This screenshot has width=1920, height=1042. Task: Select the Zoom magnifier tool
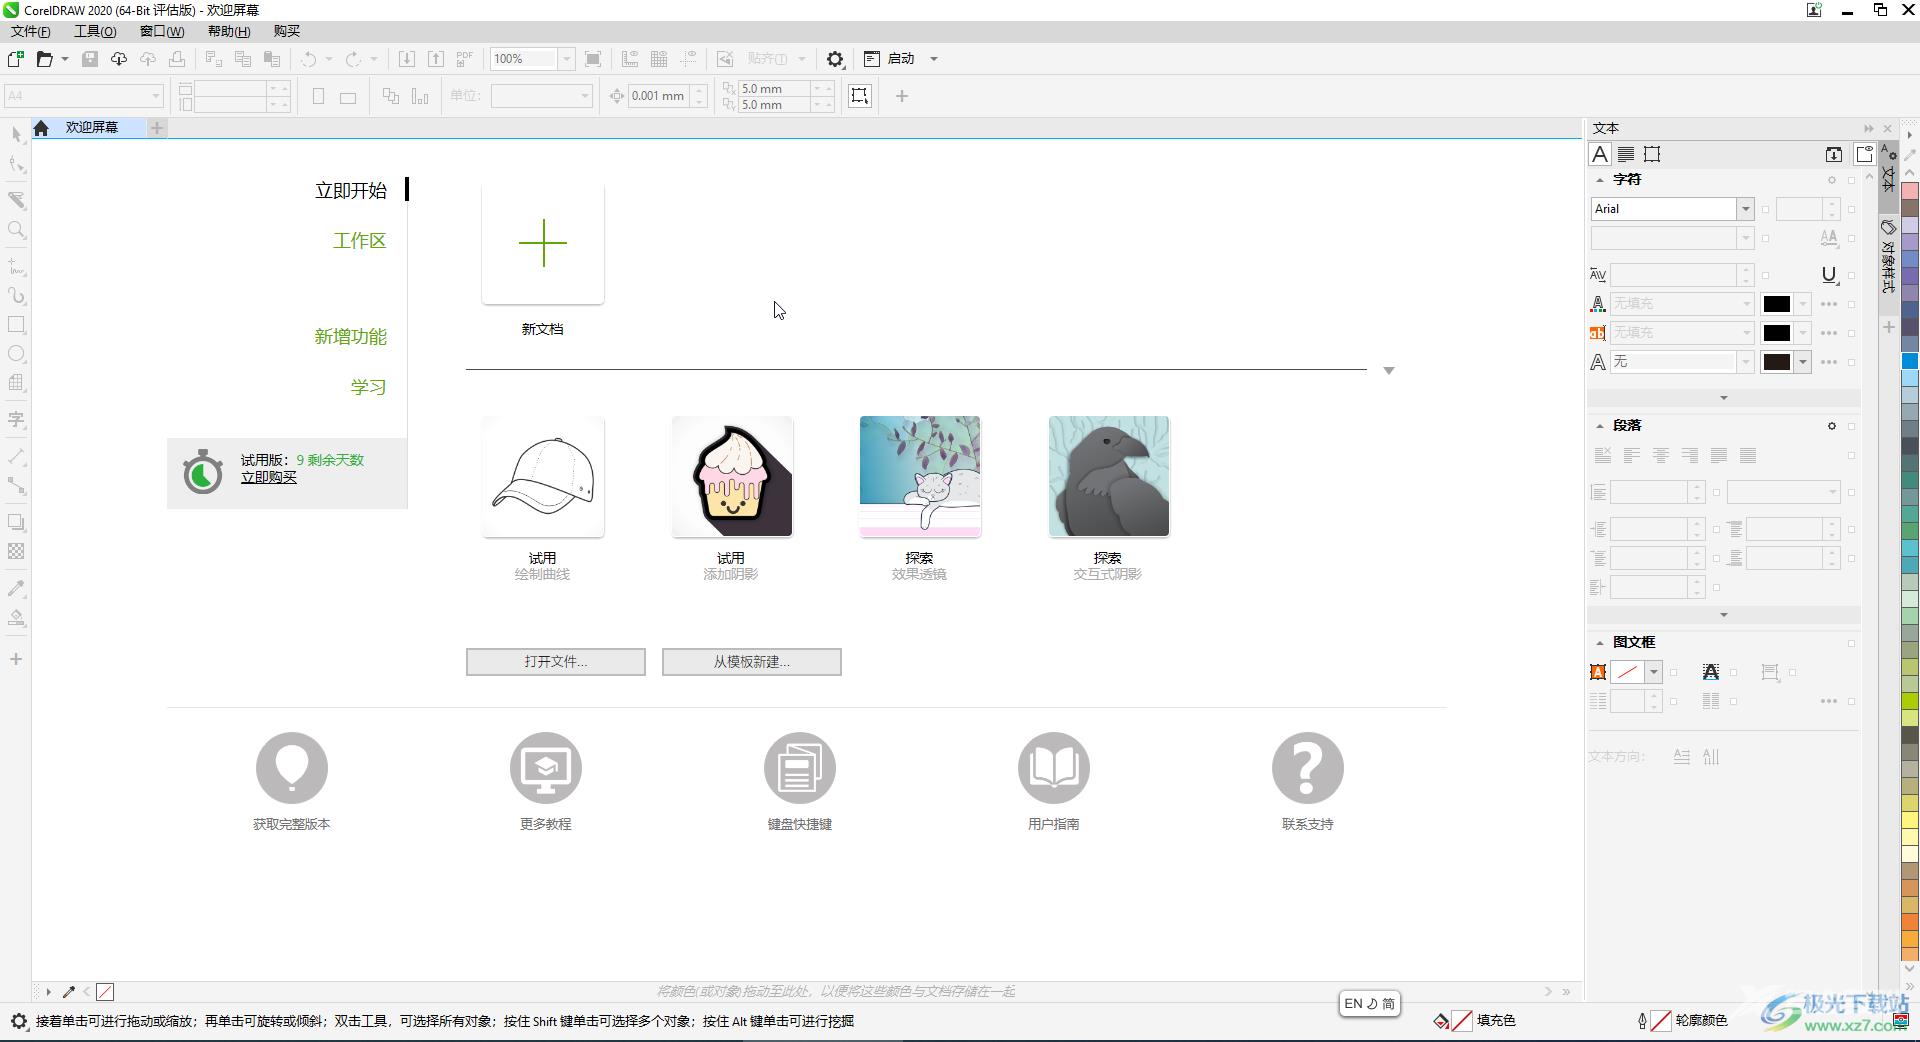(16, 231)
